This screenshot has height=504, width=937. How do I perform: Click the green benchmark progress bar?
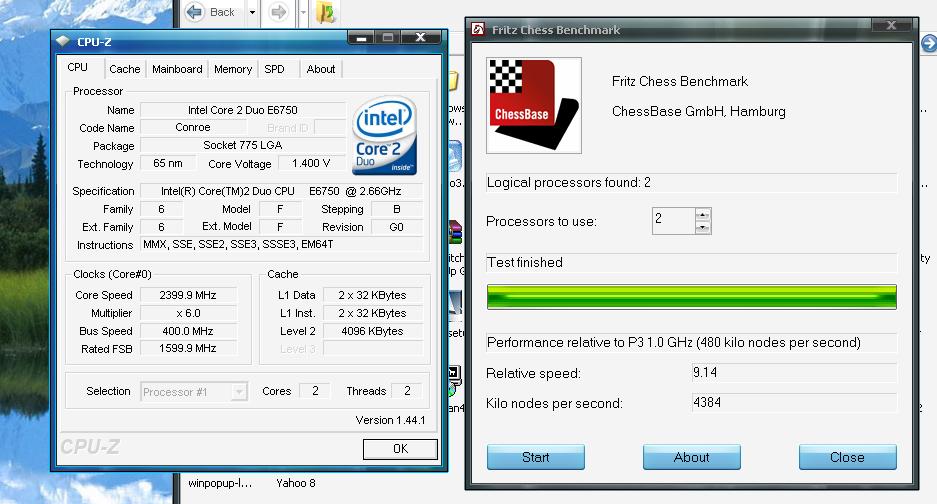click(691, 297)
